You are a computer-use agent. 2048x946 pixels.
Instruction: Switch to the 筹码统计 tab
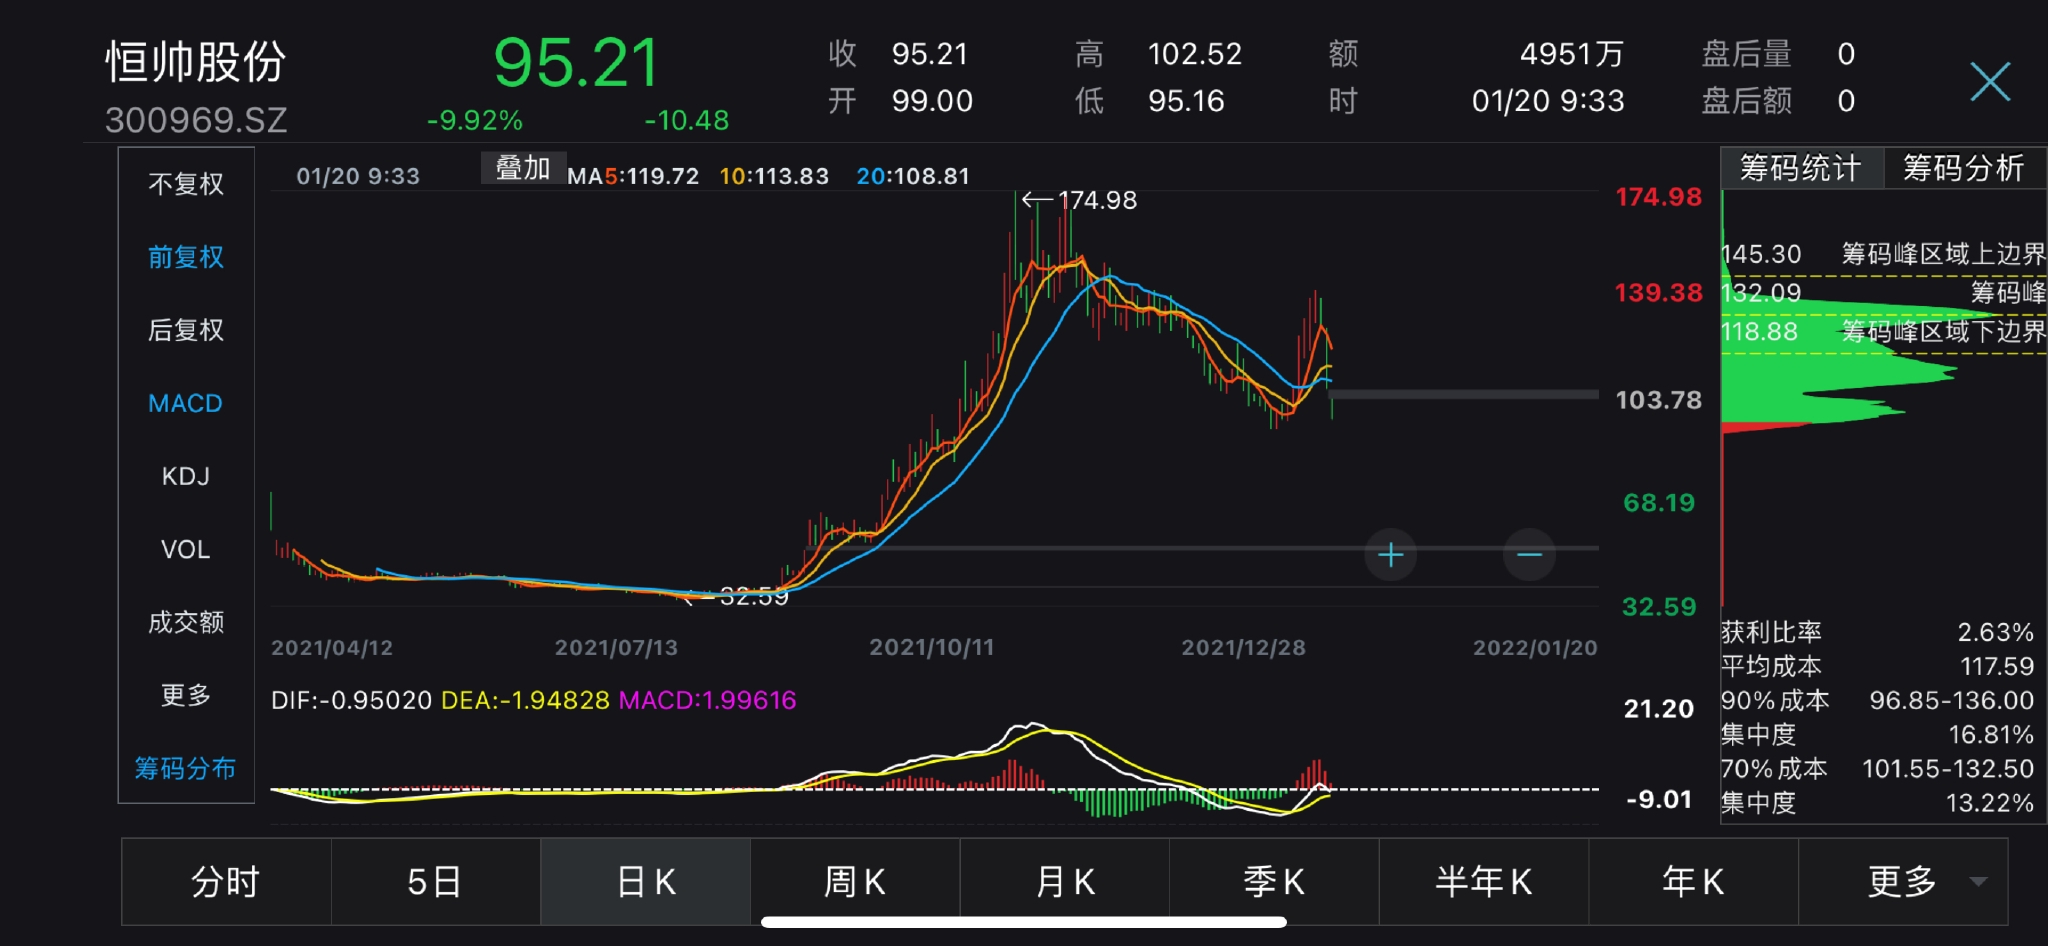coord(1799,167)
